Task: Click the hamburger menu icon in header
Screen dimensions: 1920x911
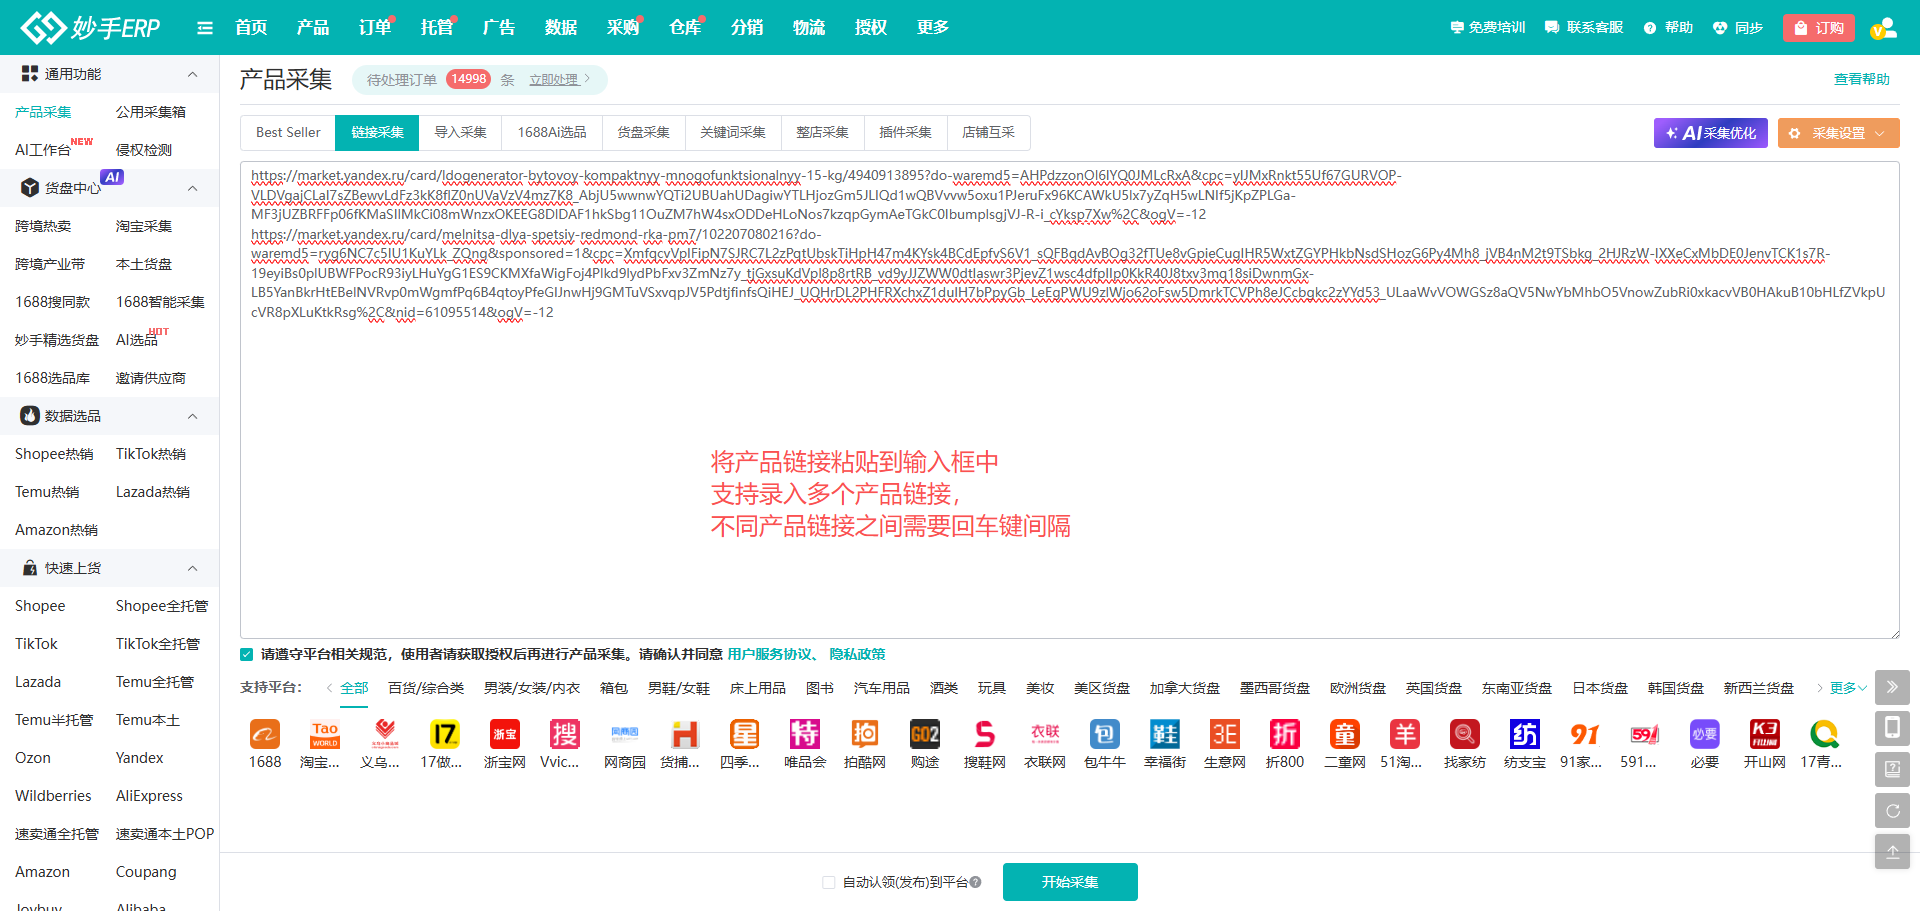Action: tap(205, 28)
